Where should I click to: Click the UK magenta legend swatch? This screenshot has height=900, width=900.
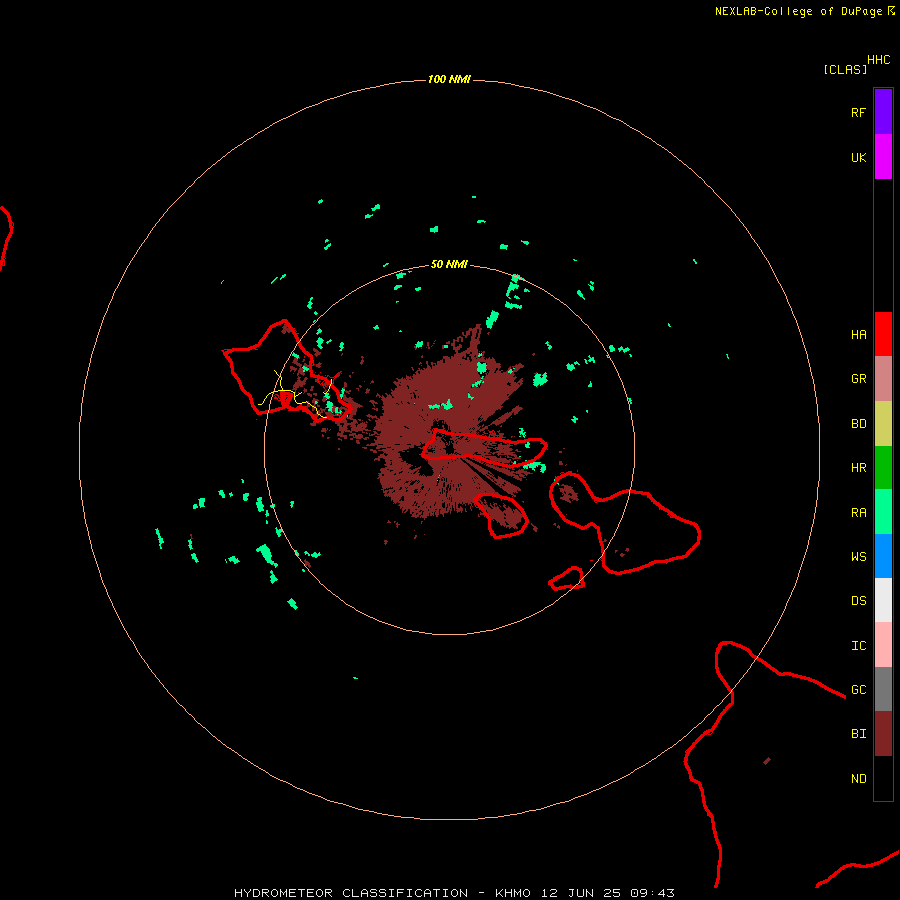click(883, 157)
